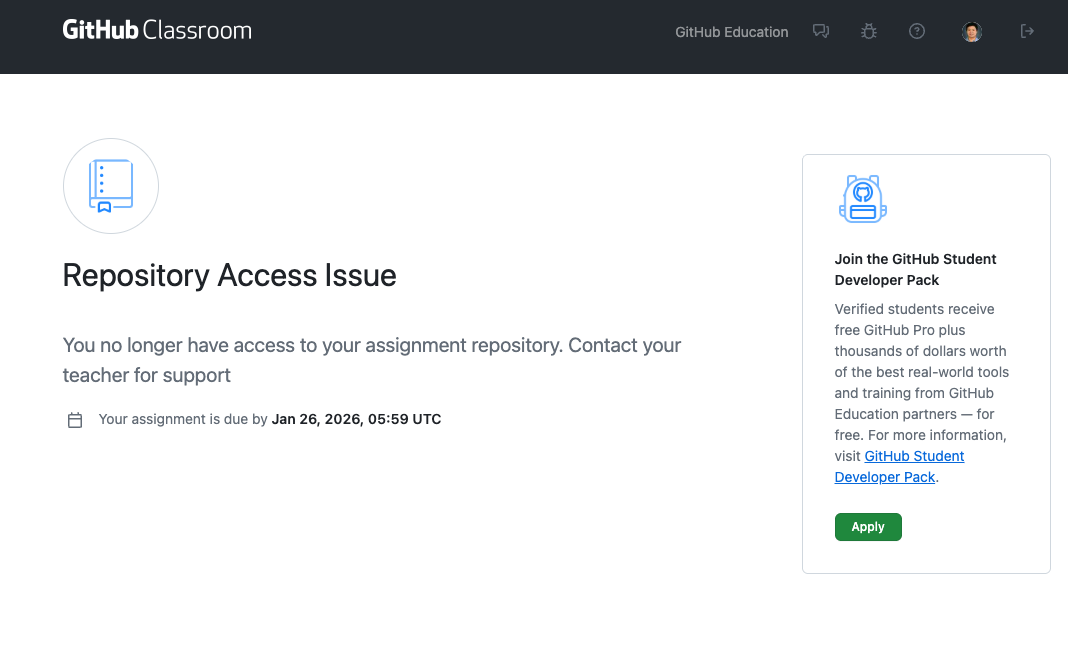
Task: Click the Repository Access Issue heading
Action: (229, 275)
